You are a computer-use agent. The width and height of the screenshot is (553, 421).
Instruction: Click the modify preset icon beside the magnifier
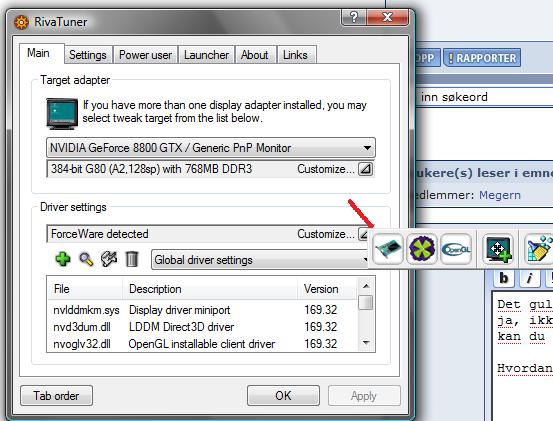[109, 259]
